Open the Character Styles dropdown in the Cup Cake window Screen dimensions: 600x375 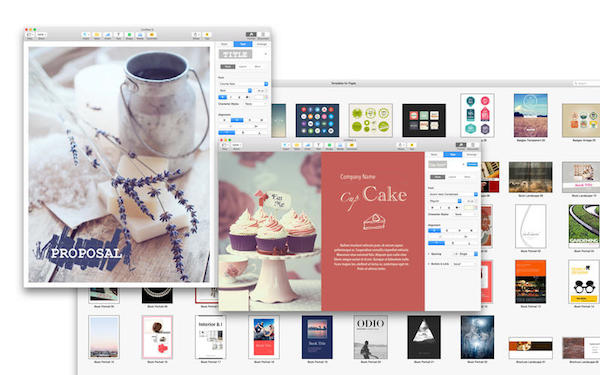[465, 214]
